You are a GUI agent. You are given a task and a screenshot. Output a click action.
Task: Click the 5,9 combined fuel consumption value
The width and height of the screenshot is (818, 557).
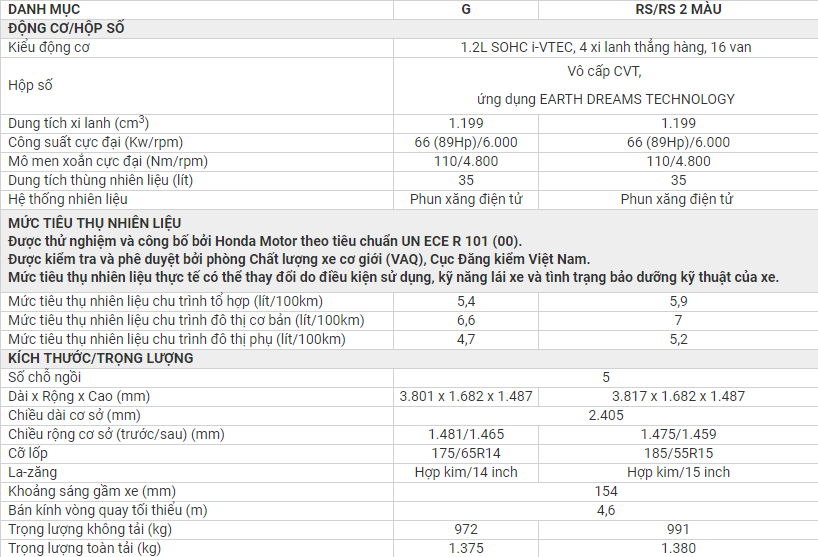coord(678,301)
